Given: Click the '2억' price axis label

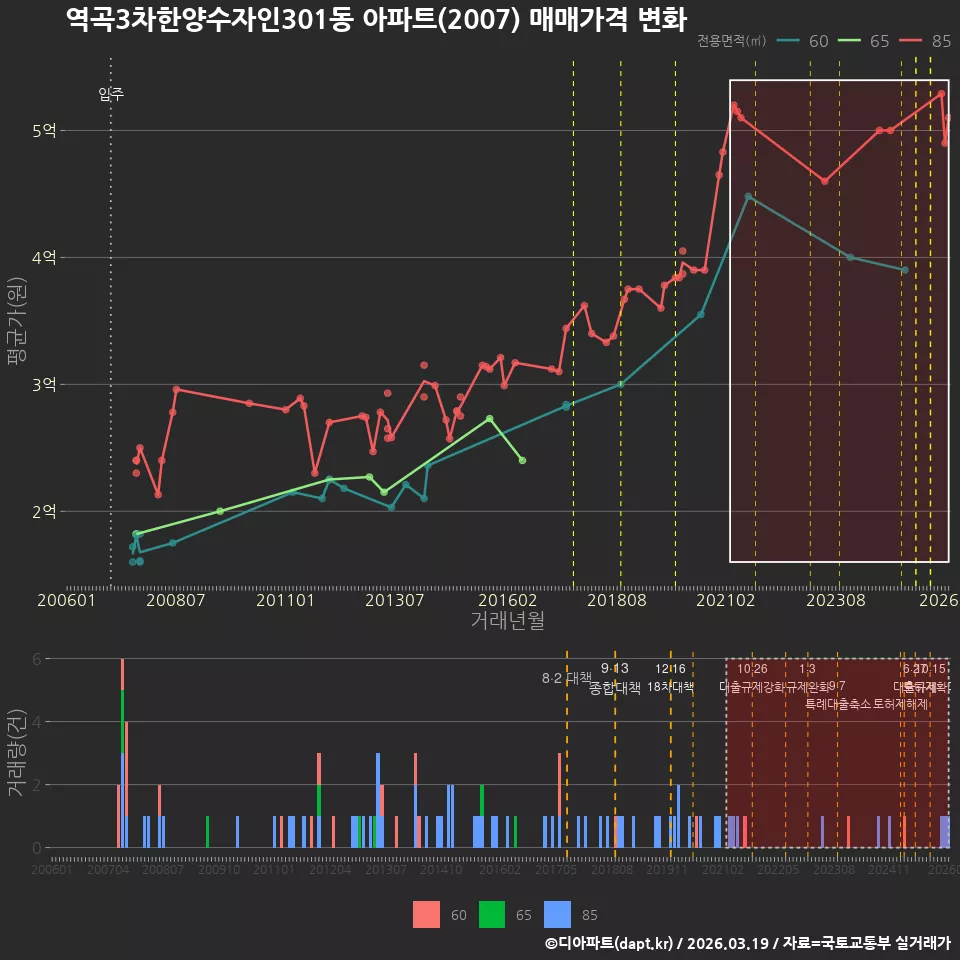Looking at the screenshot, I should click(44, 511).
